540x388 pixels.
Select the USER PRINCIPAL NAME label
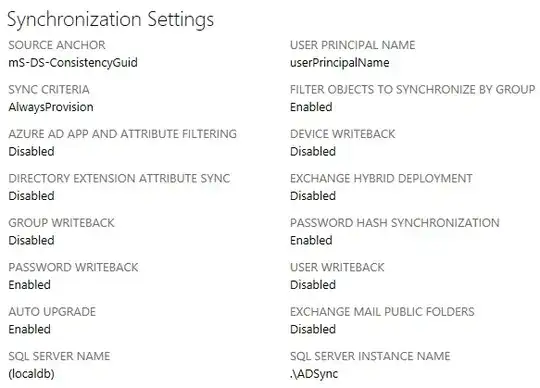(x=353, y=45)
